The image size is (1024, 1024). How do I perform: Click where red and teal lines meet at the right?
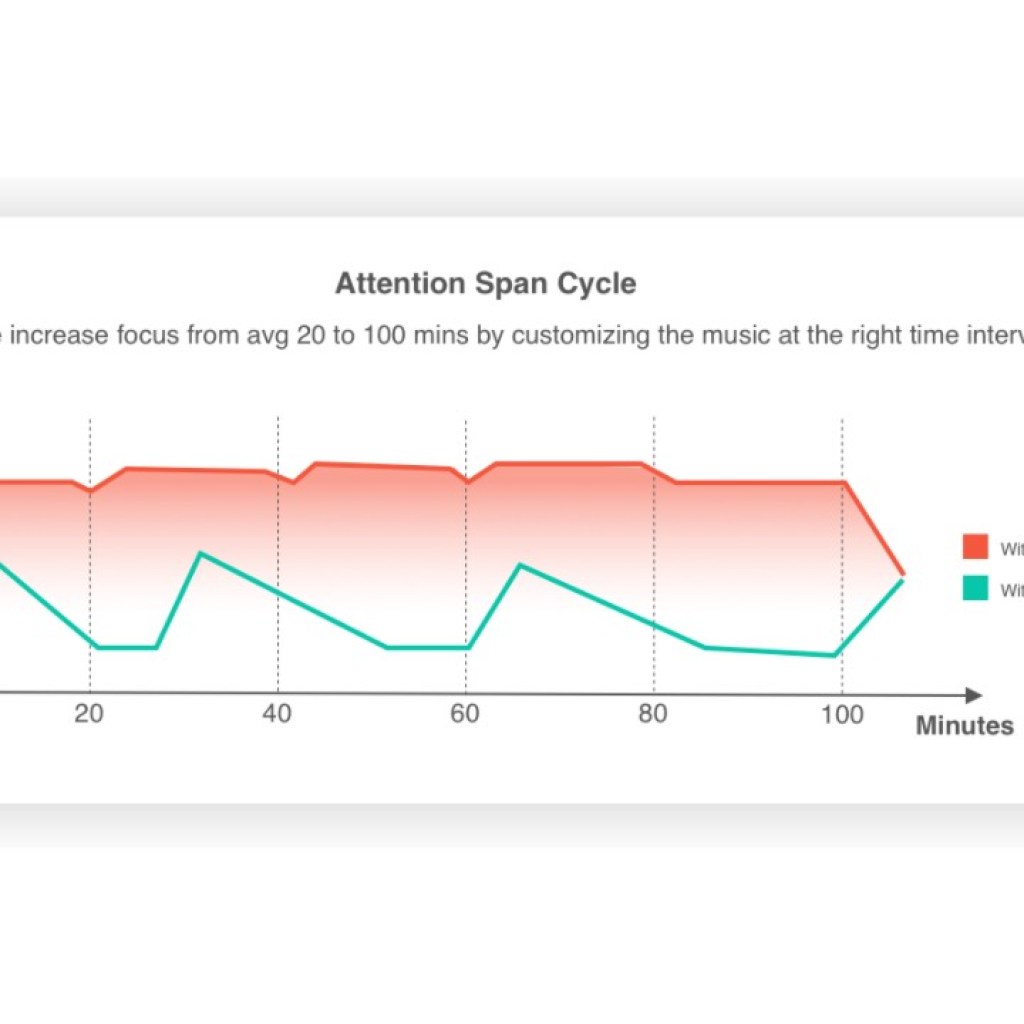[904, 577]
